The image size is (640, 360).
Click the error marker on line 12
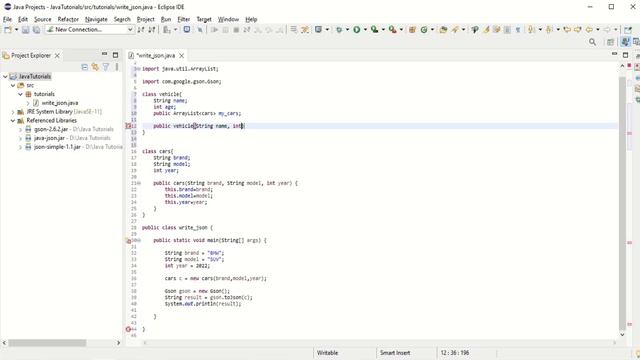[x=128, y=126]
